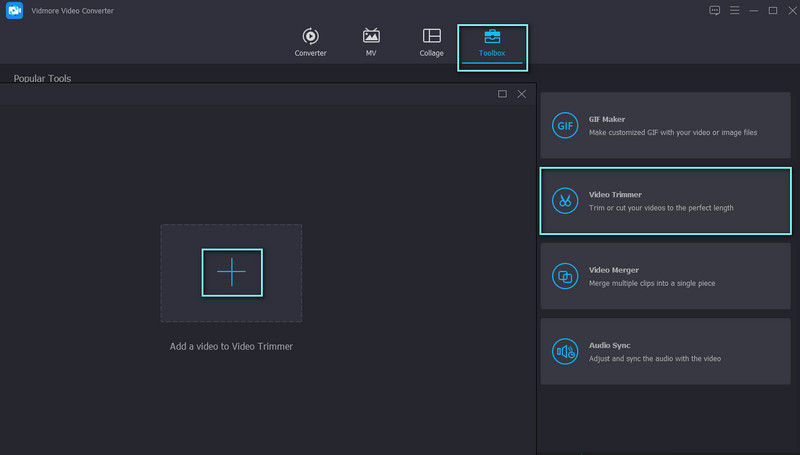Switch to the Converter tab
The height and width of the screenshot is (455, 800).
point(310,42)
